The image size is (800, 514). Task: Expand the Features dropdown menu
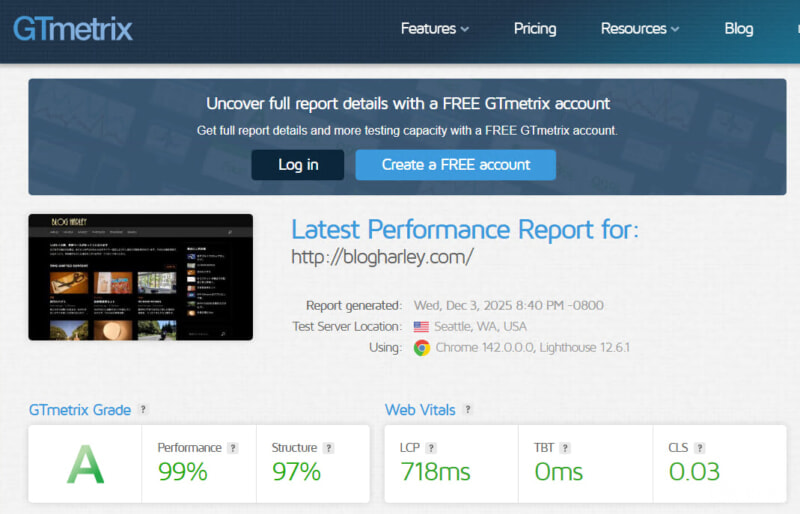click(435, 29)
